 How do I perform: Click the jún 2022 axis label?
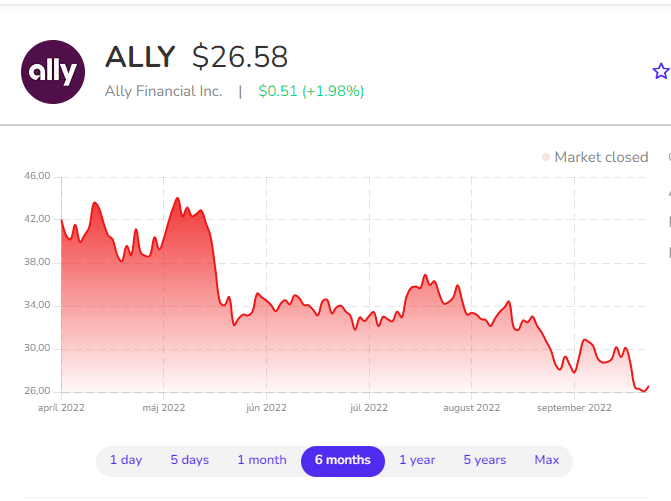coord(266,407)
